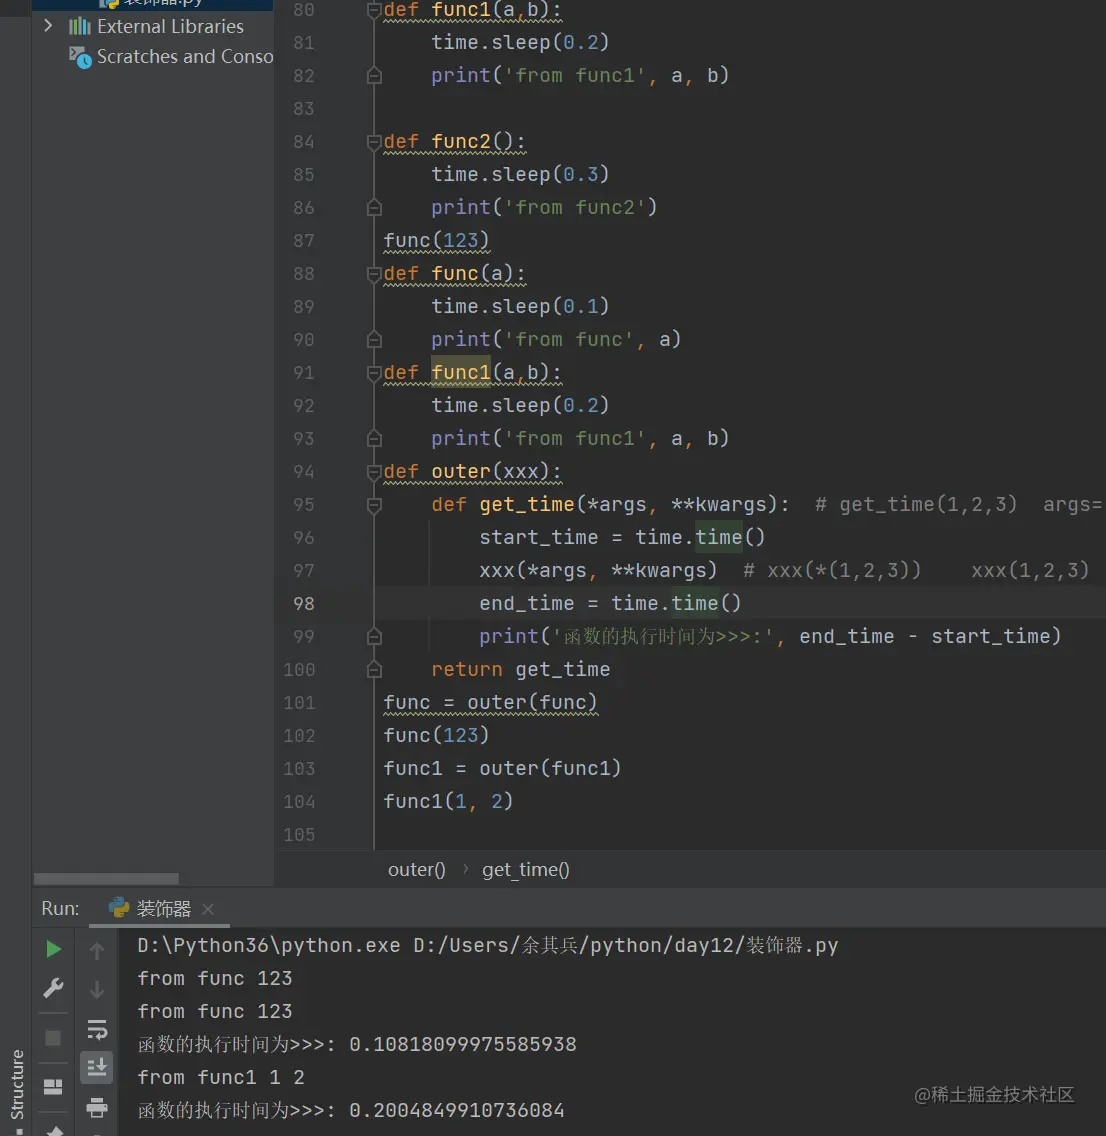Click 'func(123)' call on line 102

[x=436, y=736]
